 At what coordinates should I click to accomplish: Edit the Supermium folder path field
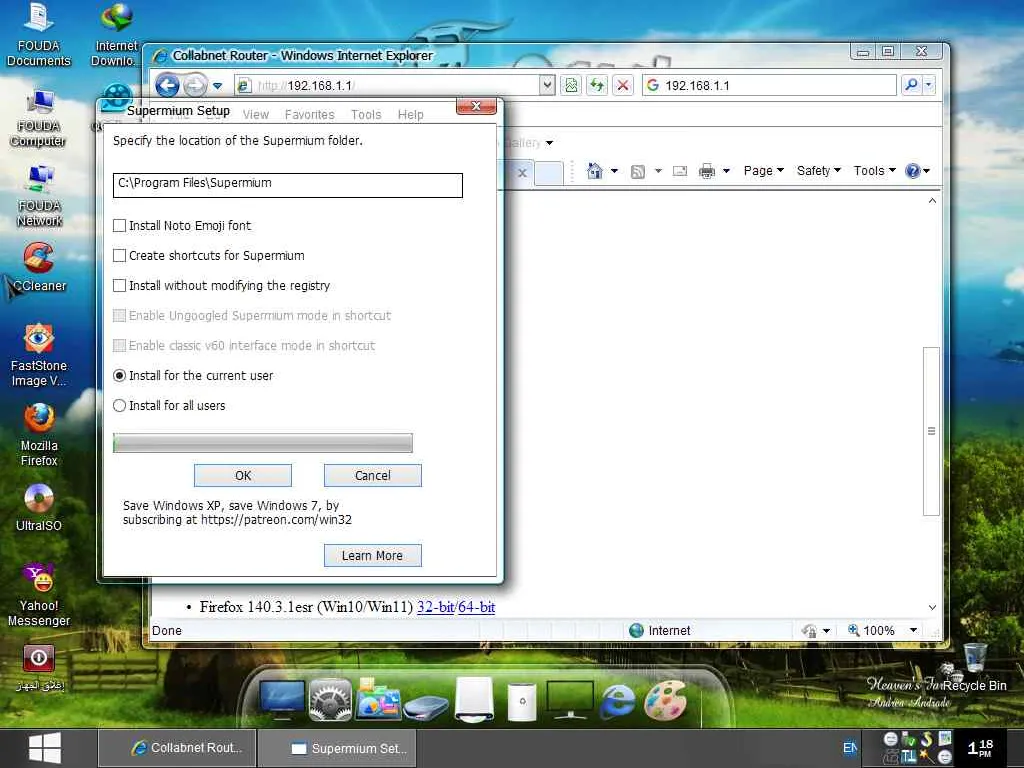tap(287, 185)
